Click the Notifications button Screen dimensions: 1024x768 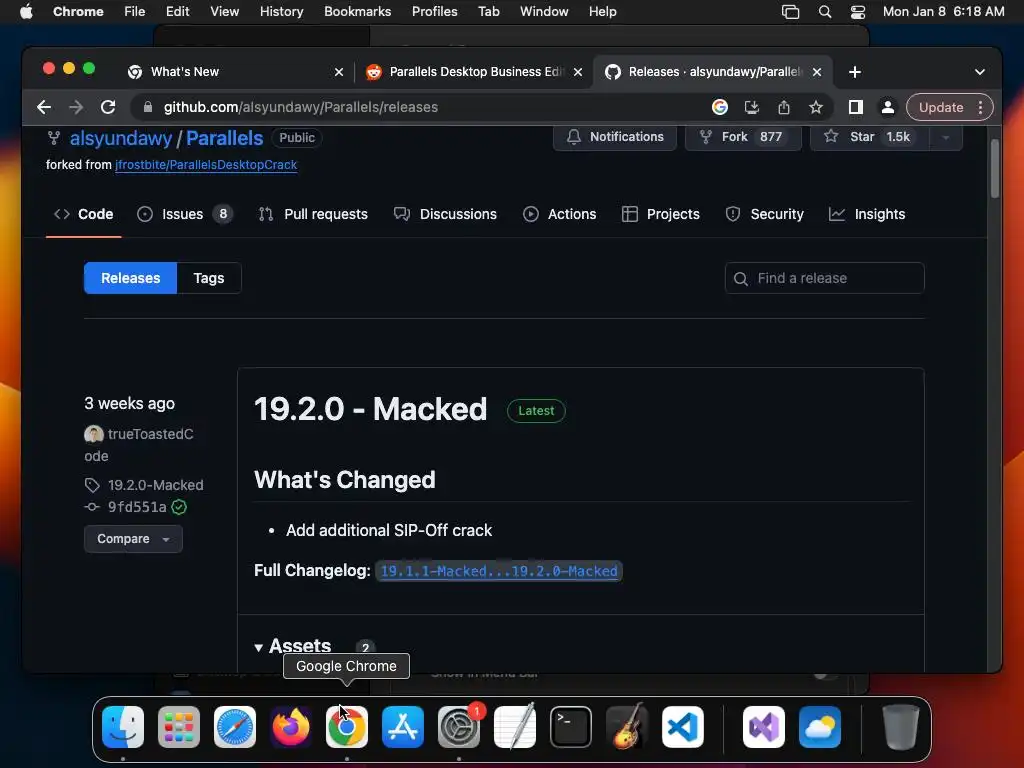pyautogui.click(x=615, y=136)
